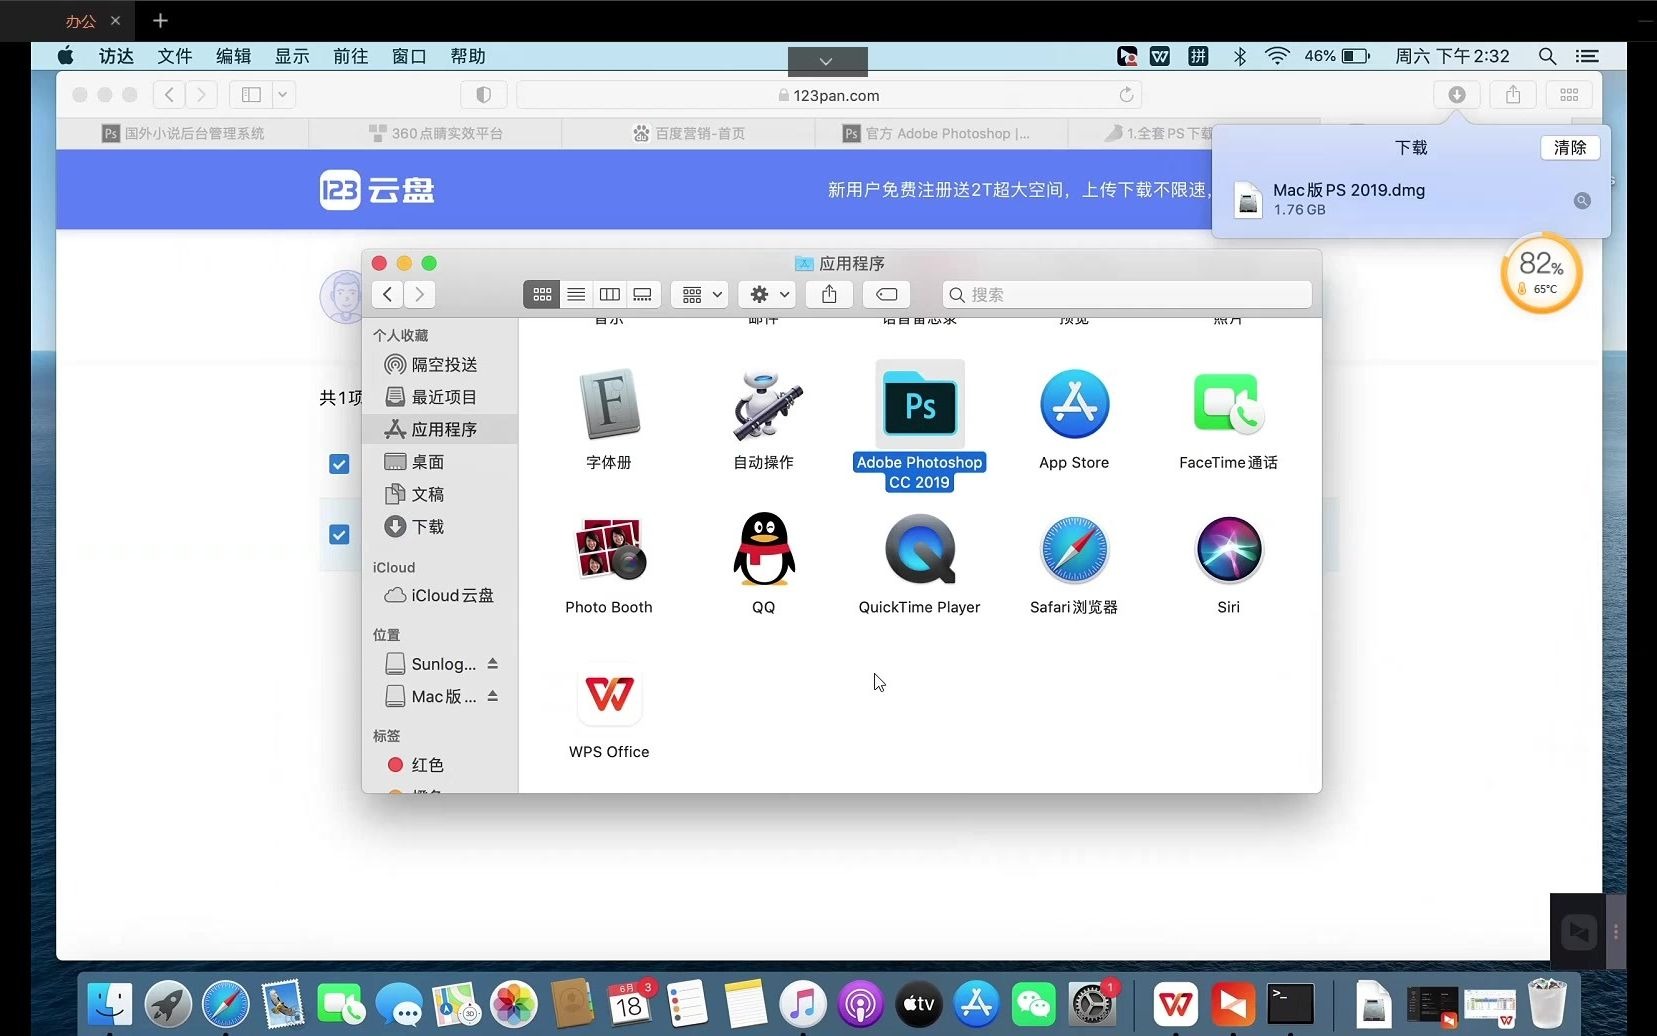Open Adobe Photoshop CC 2019 app icon
Viewport: 1657px width, 1036px height.
click(920, 406)
